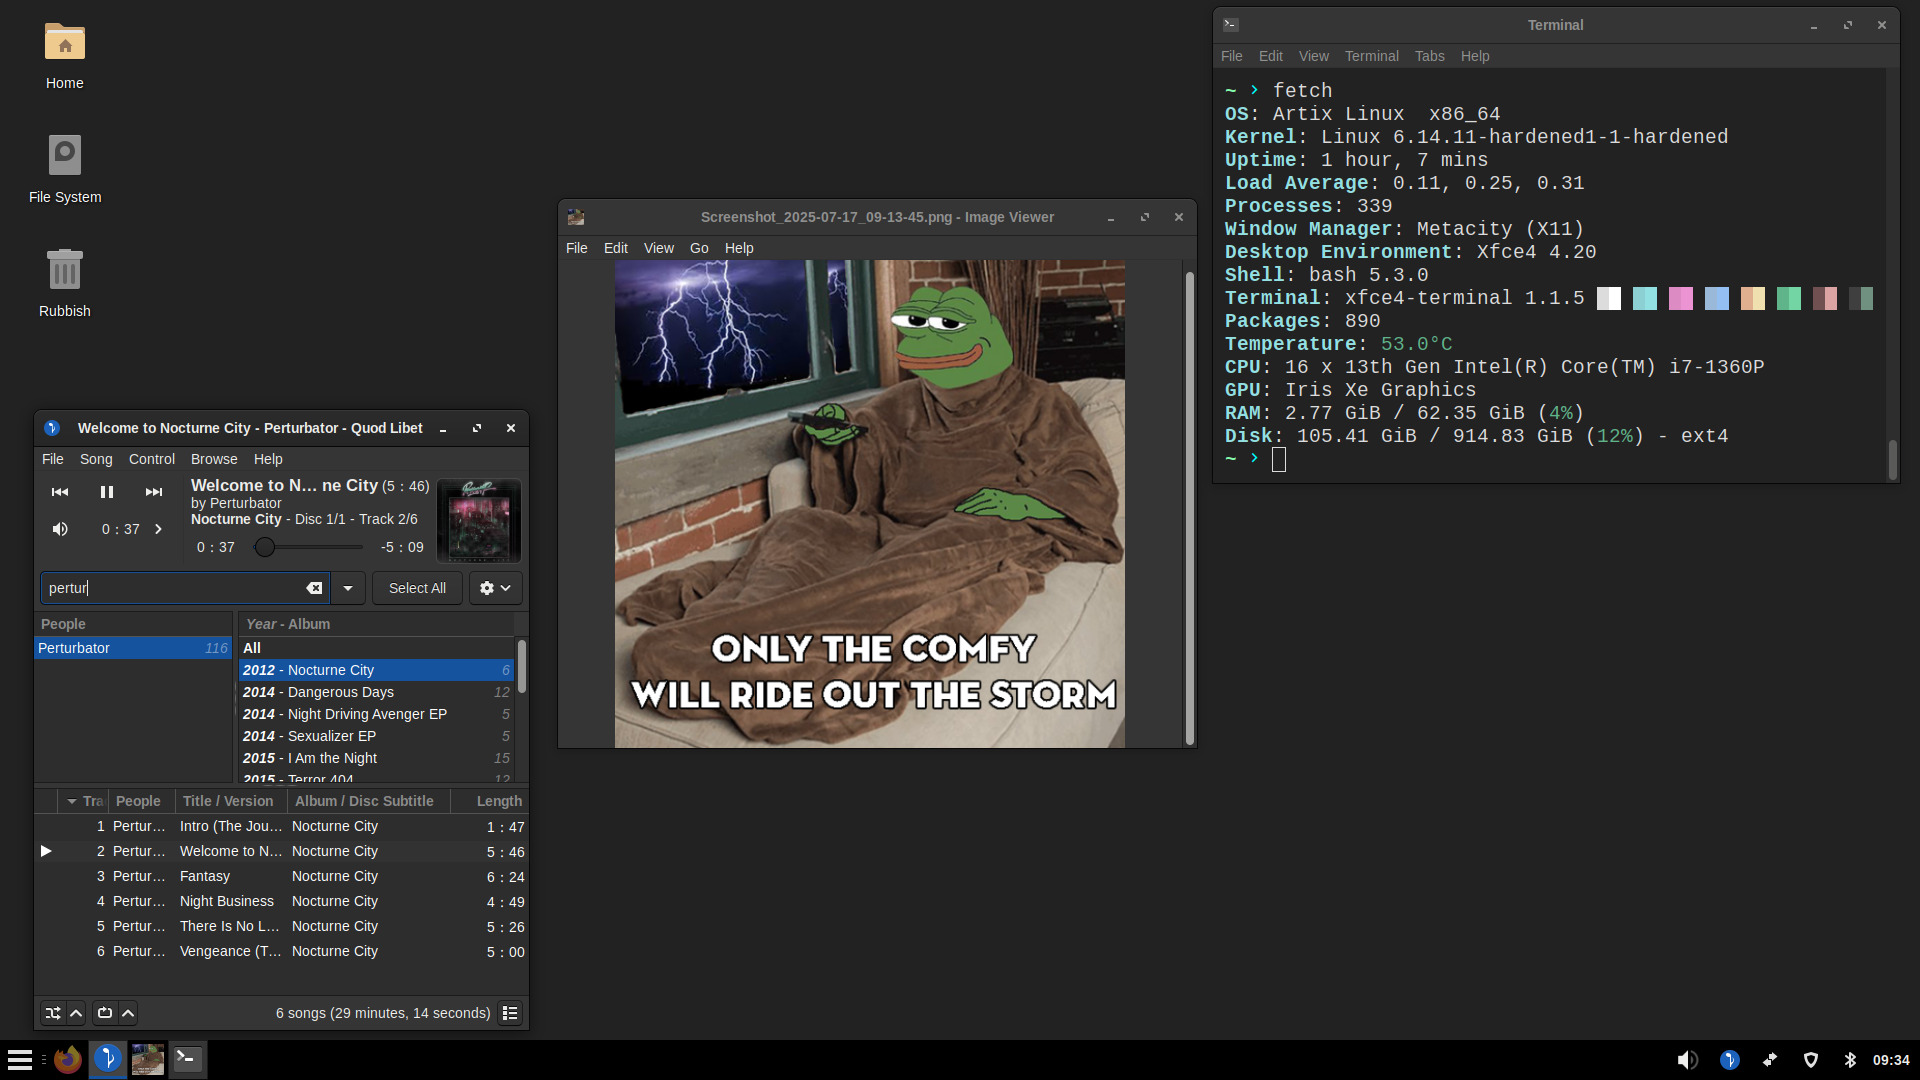Screen dimensions: 1920x1080
Task: Click the shield tray icon
Action: click(x=1811, y=1060)
